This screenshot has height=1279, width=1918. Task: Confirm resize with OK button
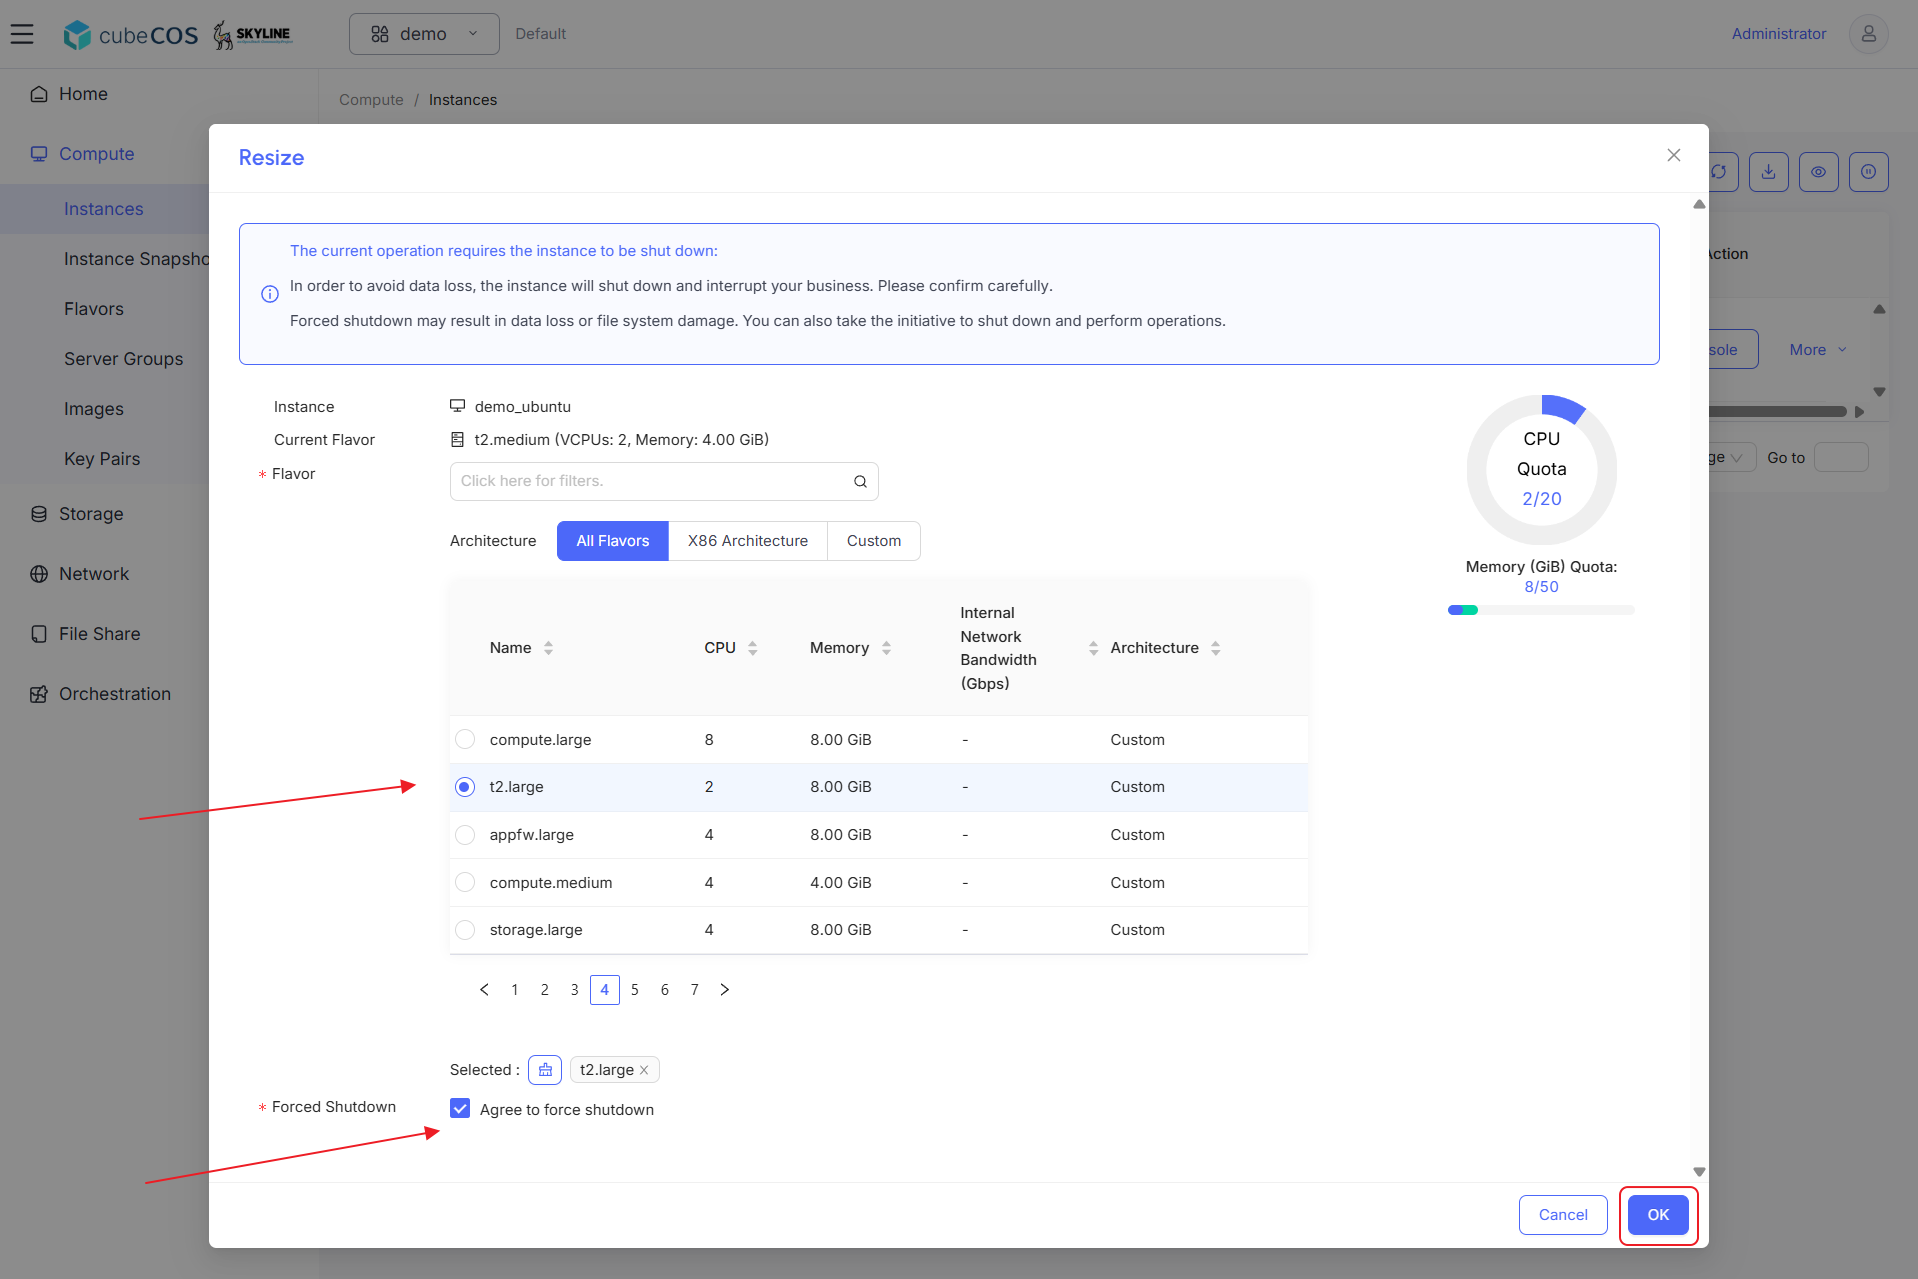(1658, 1215)
